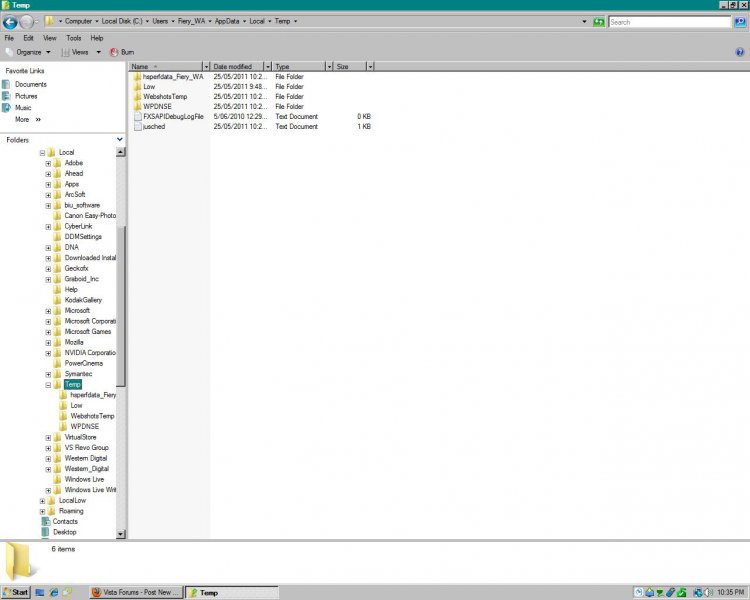
Task: Click the volume icon in system tray
Action: (x=709, y=593)
